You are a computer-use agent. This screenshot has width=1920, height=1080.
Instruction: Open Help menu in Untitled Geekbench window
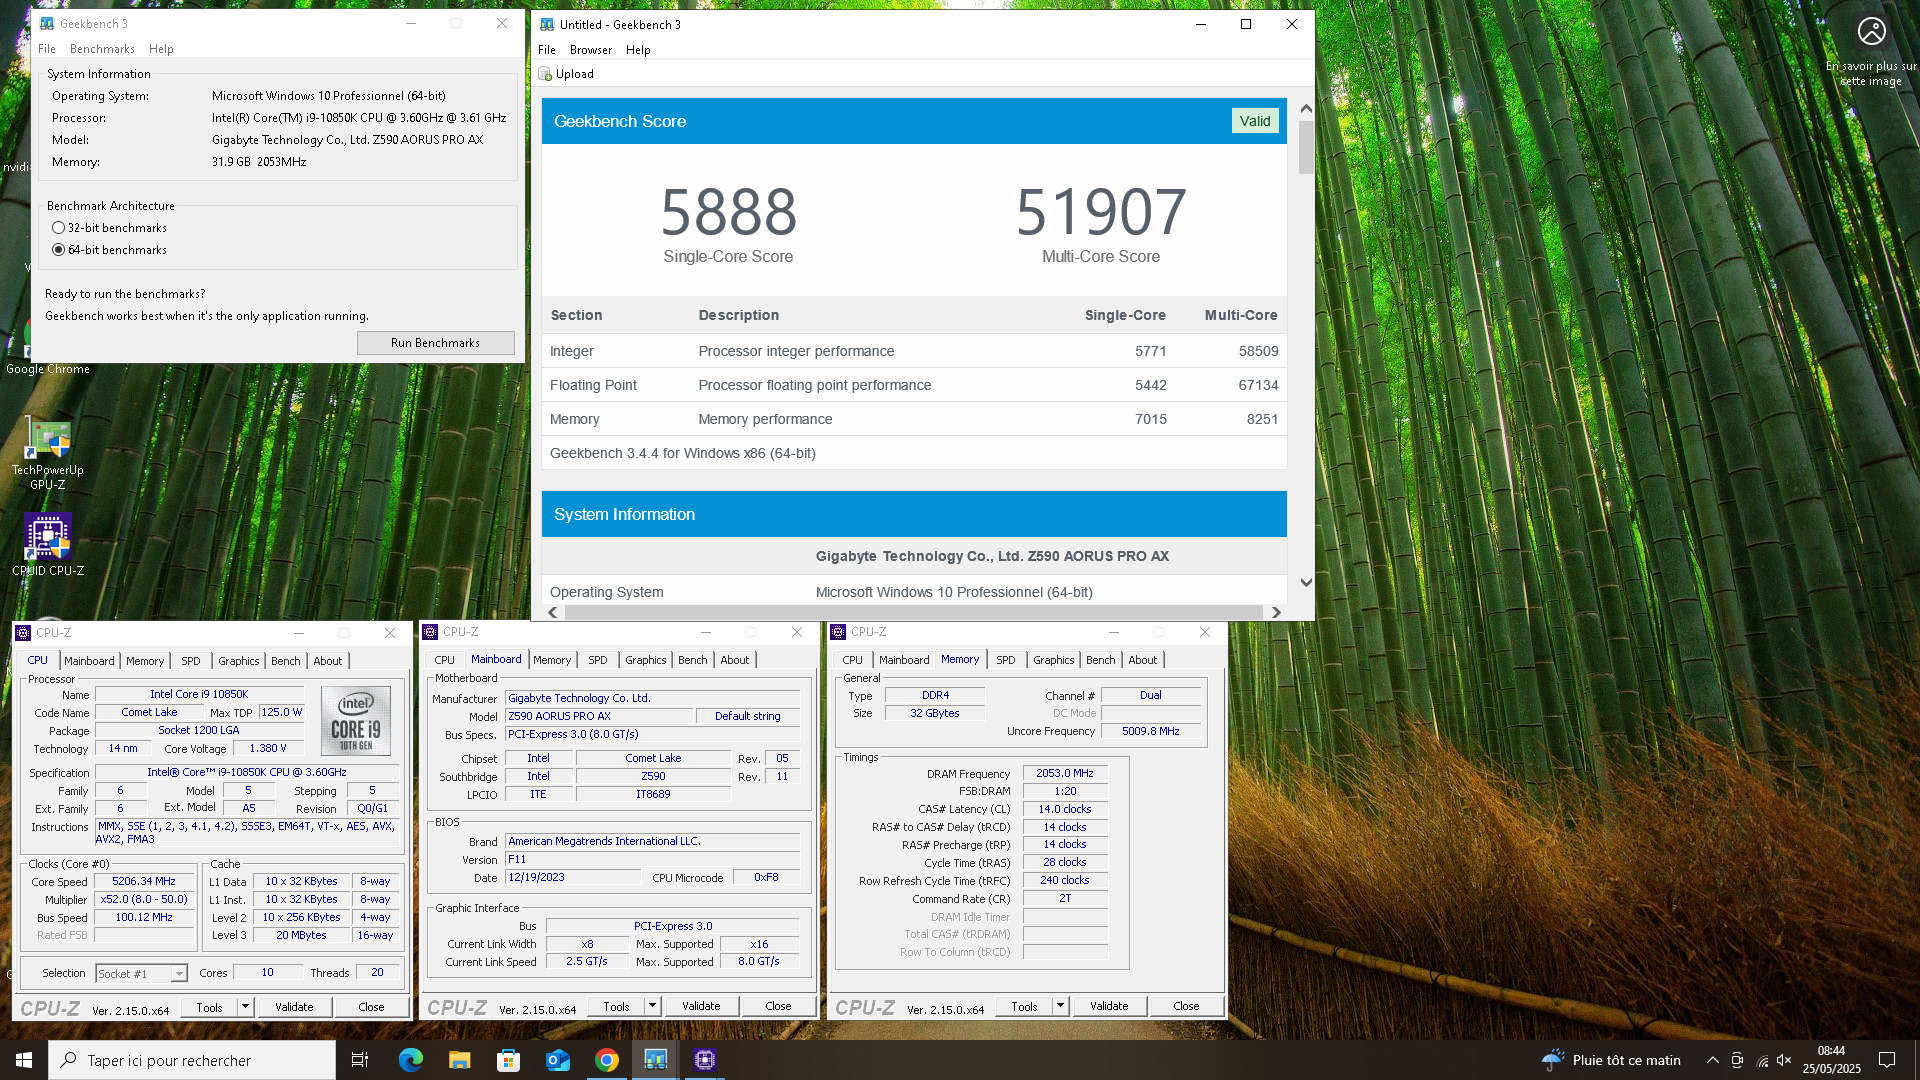[638, 50]
